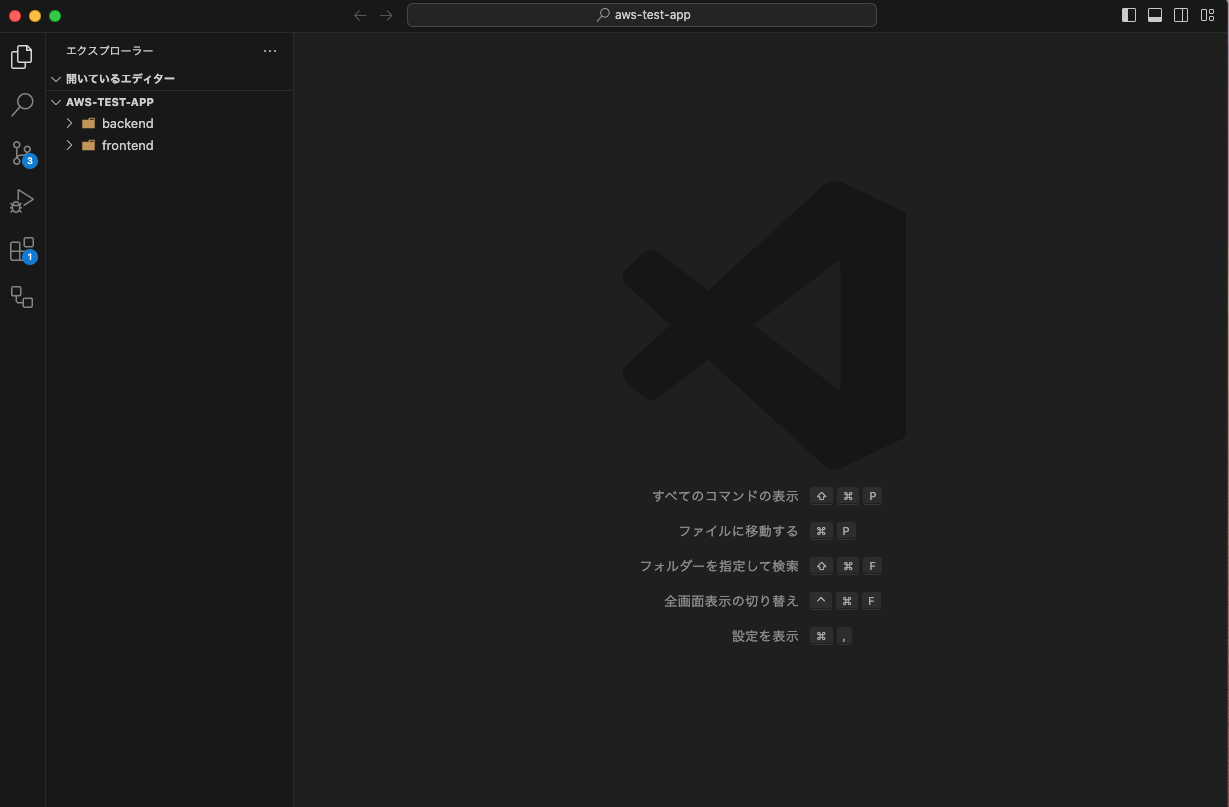Screen dimensions: 1229x807
Task: Open the Extensions view with 1 notification
Action: tap(22, 249)
